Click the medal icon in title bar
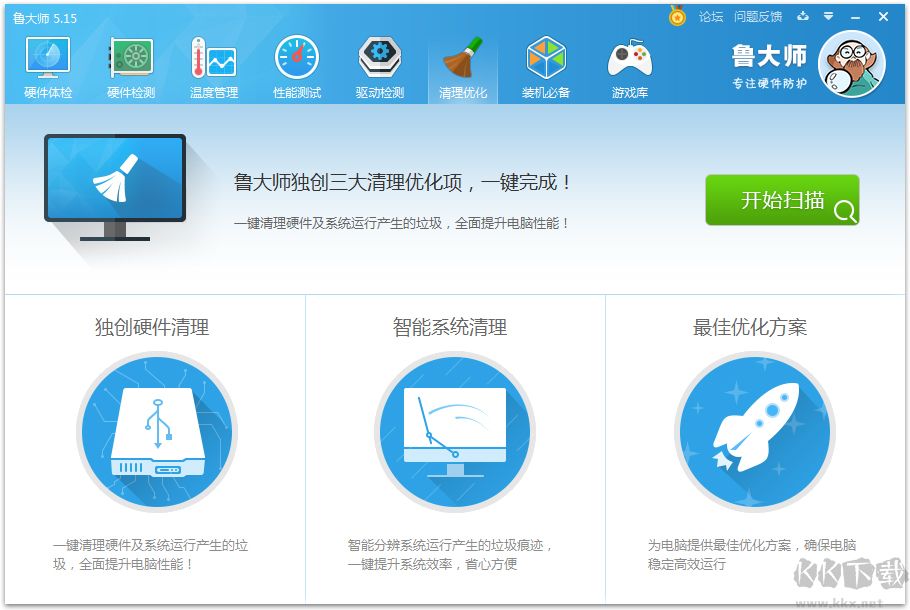The height and width of the screenshot is (610, 910). point(677,16)
